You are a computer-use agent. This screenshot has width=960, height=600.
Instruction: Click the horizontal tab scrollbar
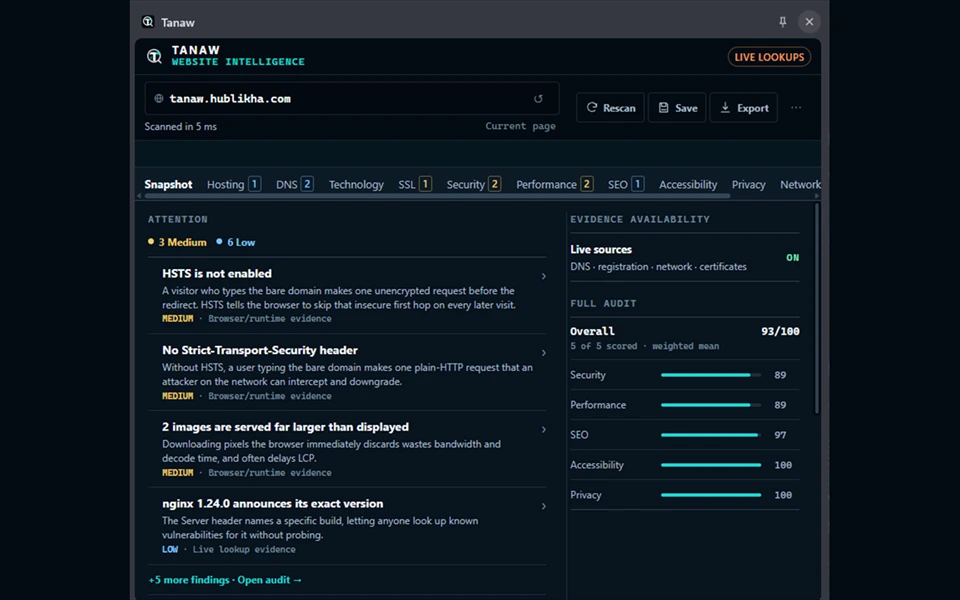point(437,196)
